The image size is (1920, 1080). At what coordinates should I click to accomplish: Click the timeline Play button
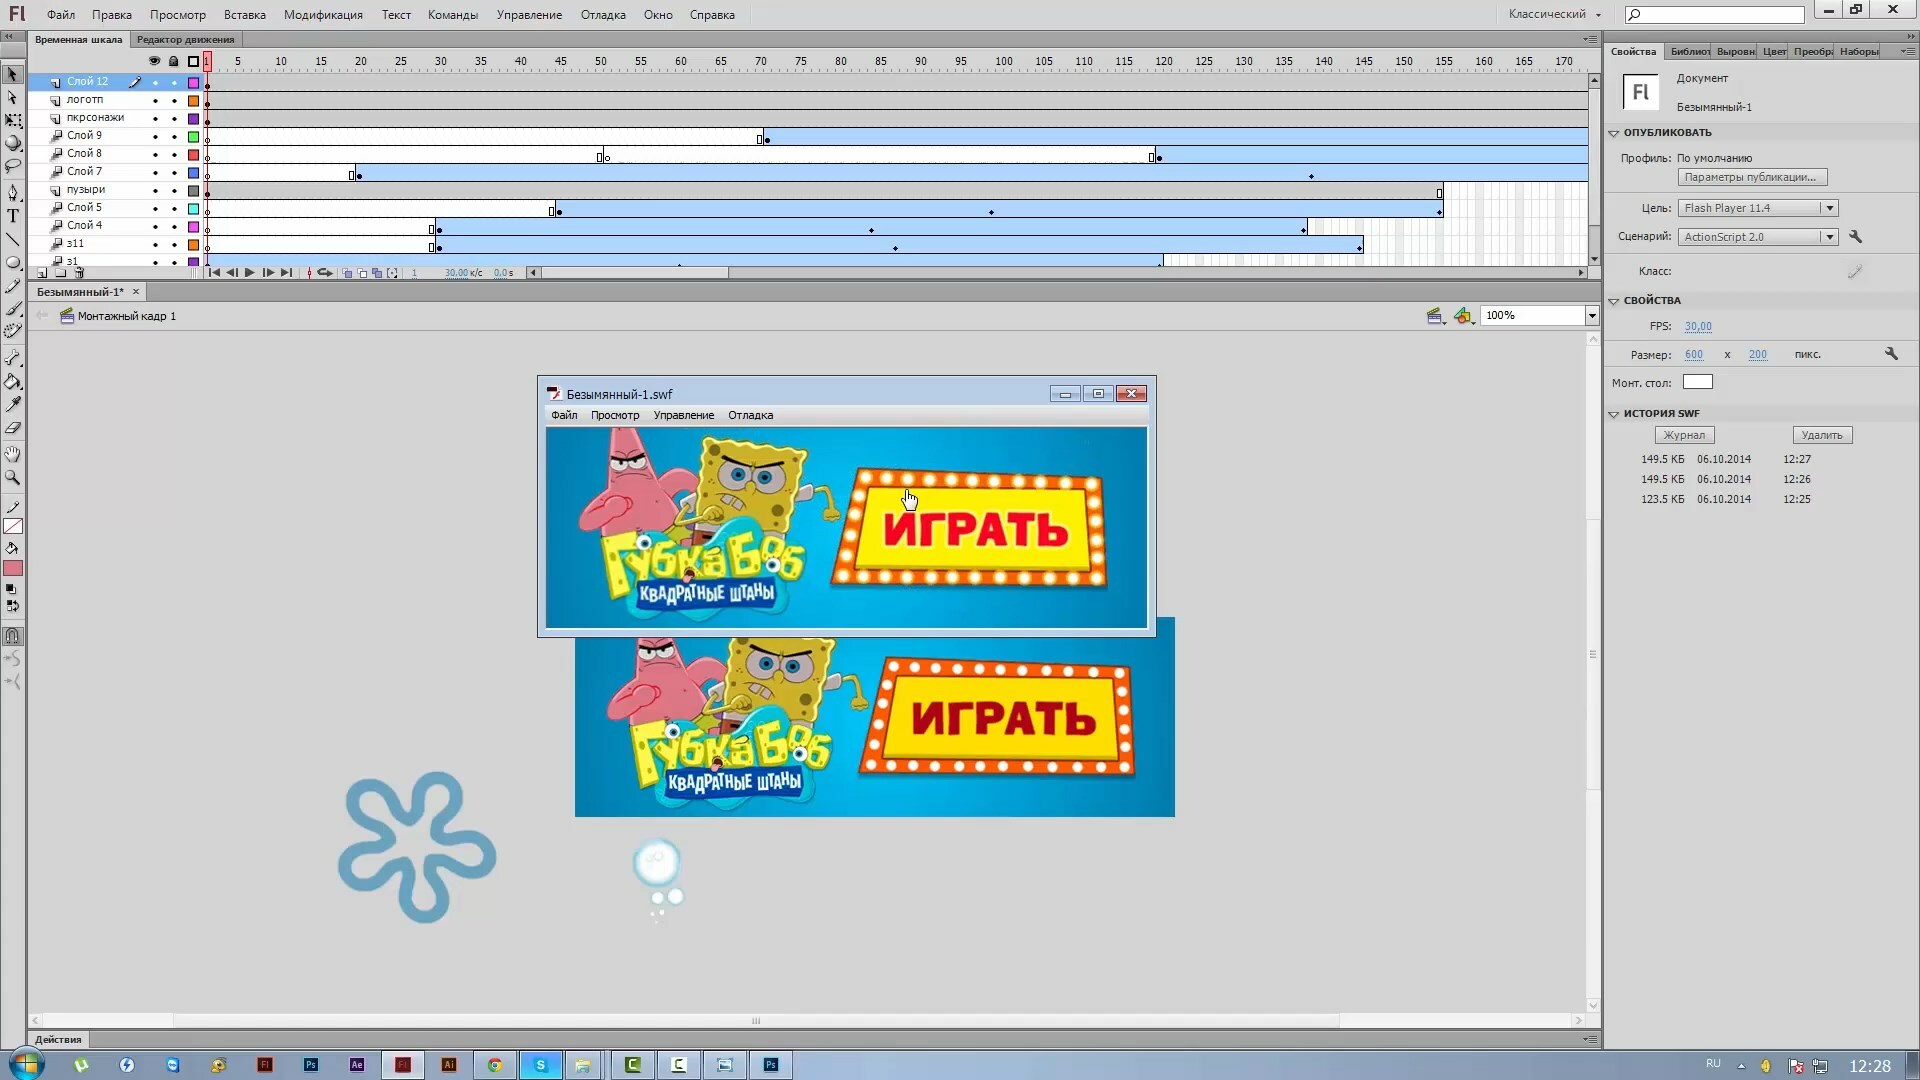click(x=250, y=273)
